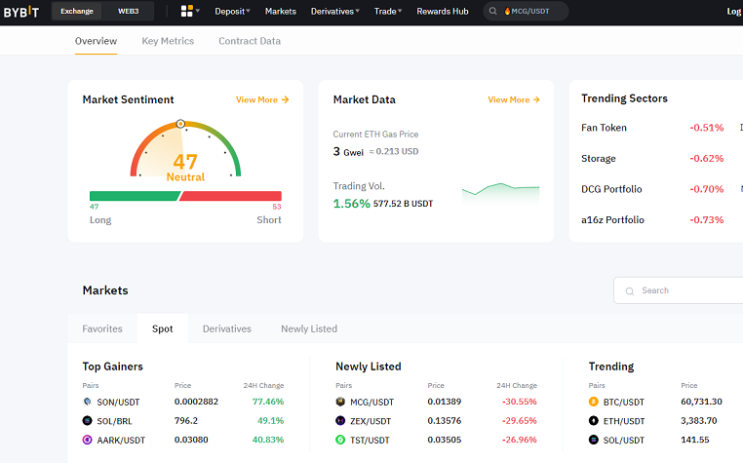Click the sentiment gauge needle marker
The image size is (743, 463).
pyautogui.click(x=181, y=124)
